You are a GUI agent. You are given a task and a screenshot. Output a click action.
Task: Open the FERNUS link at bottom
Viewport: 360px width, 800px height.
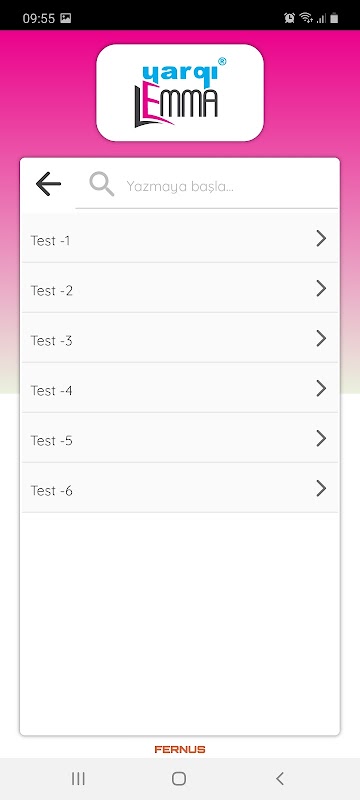[180, 749]
